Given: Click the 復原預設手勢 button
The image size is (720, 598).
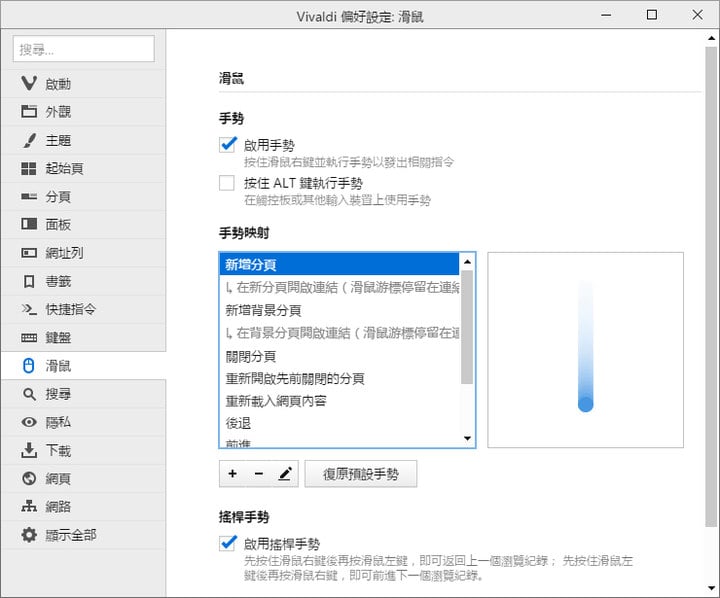Looking at the screenshot, I should point(361,474).
